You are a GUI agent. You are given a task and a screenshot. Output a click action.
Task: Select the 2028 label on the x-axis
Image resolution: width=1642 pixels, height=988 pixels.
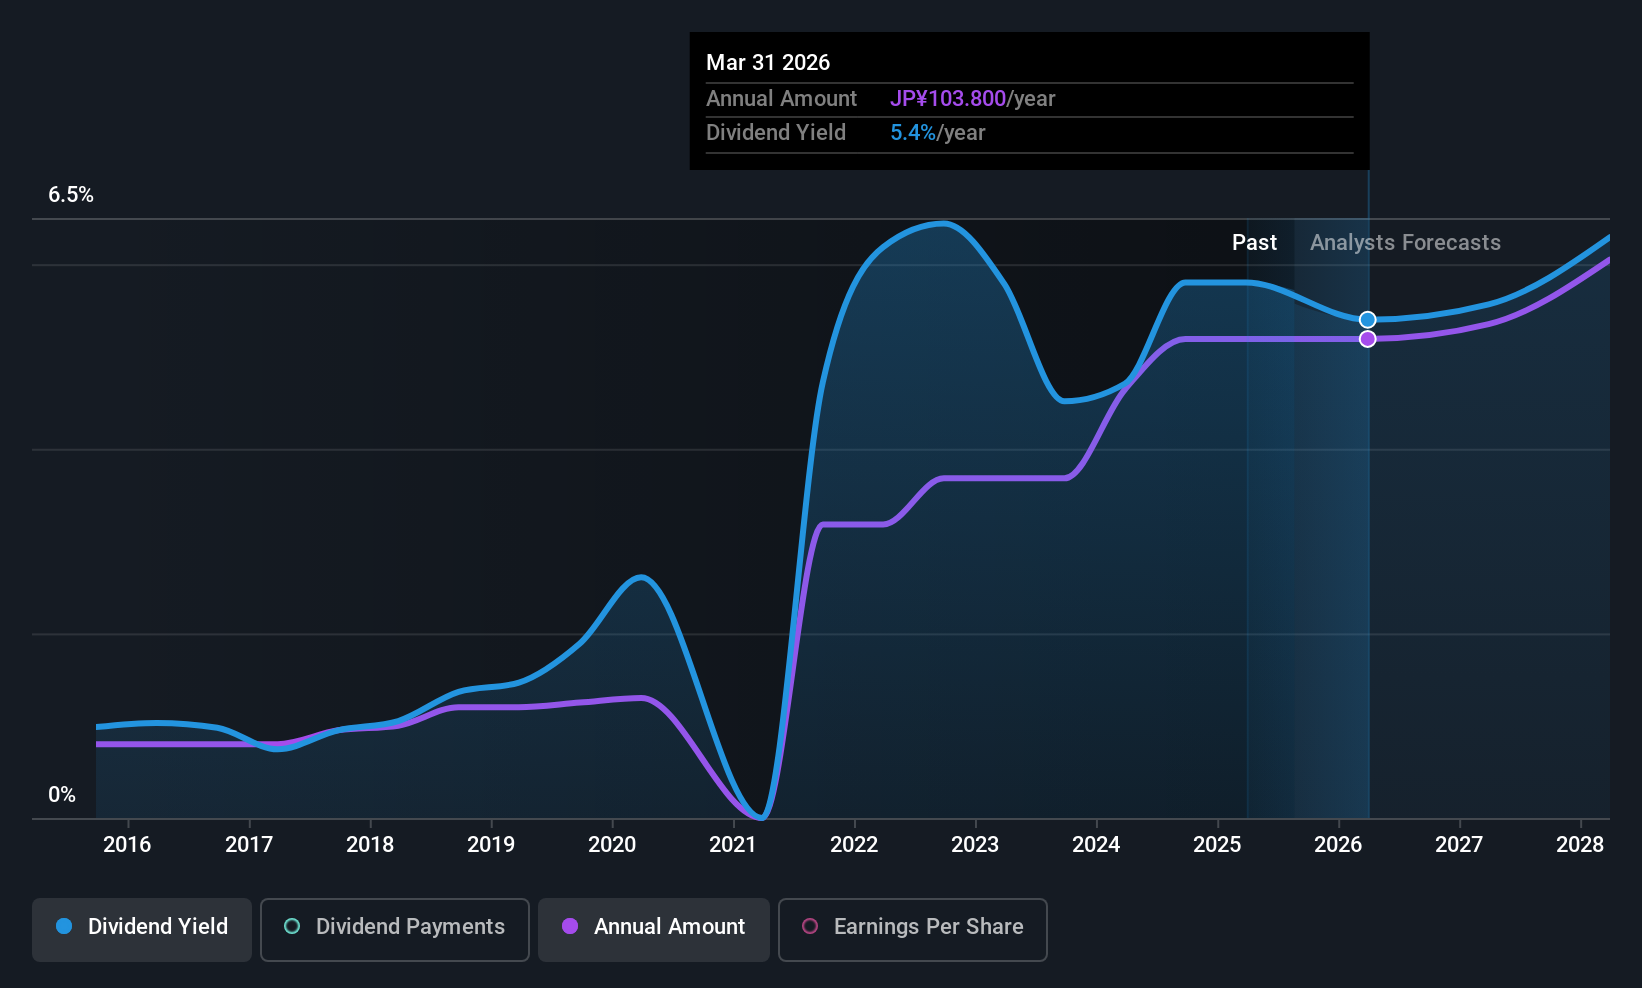click(1580, 844)
